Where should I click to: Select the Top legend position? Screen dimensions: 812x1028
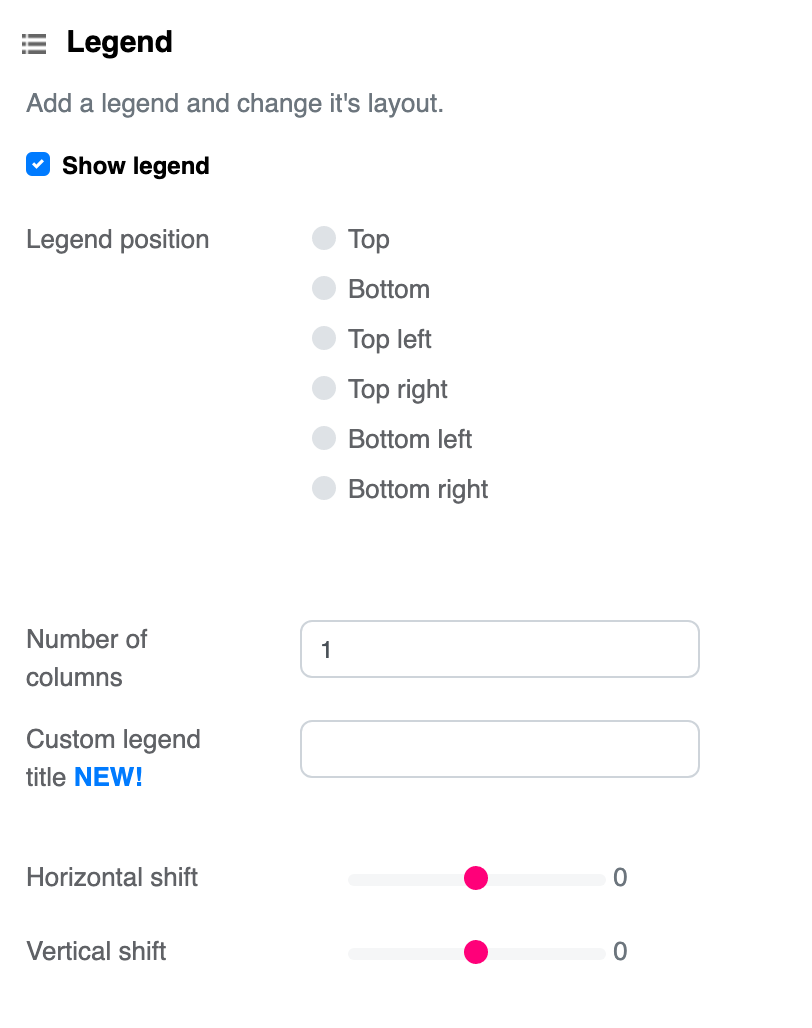[324, 239]
